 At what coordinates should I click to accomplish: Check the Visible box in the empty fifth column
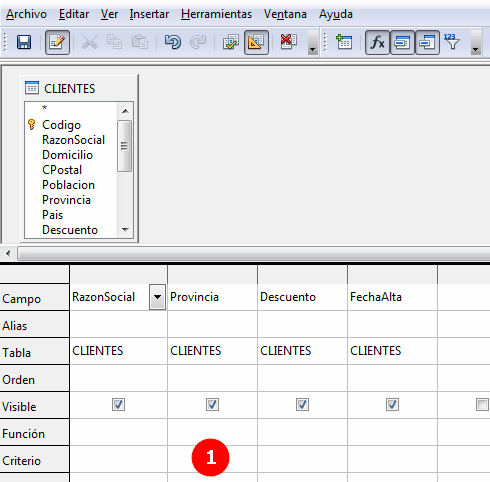pyautogui.click(x=482, y=405)
